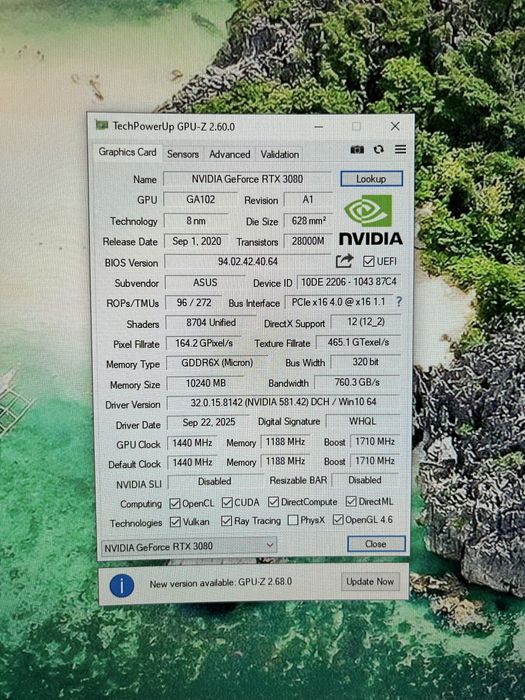This screenshot has height=700, width=525.
Task: Click the Driver Version field 32.0.15.8142
Action: tap(283, 402)
